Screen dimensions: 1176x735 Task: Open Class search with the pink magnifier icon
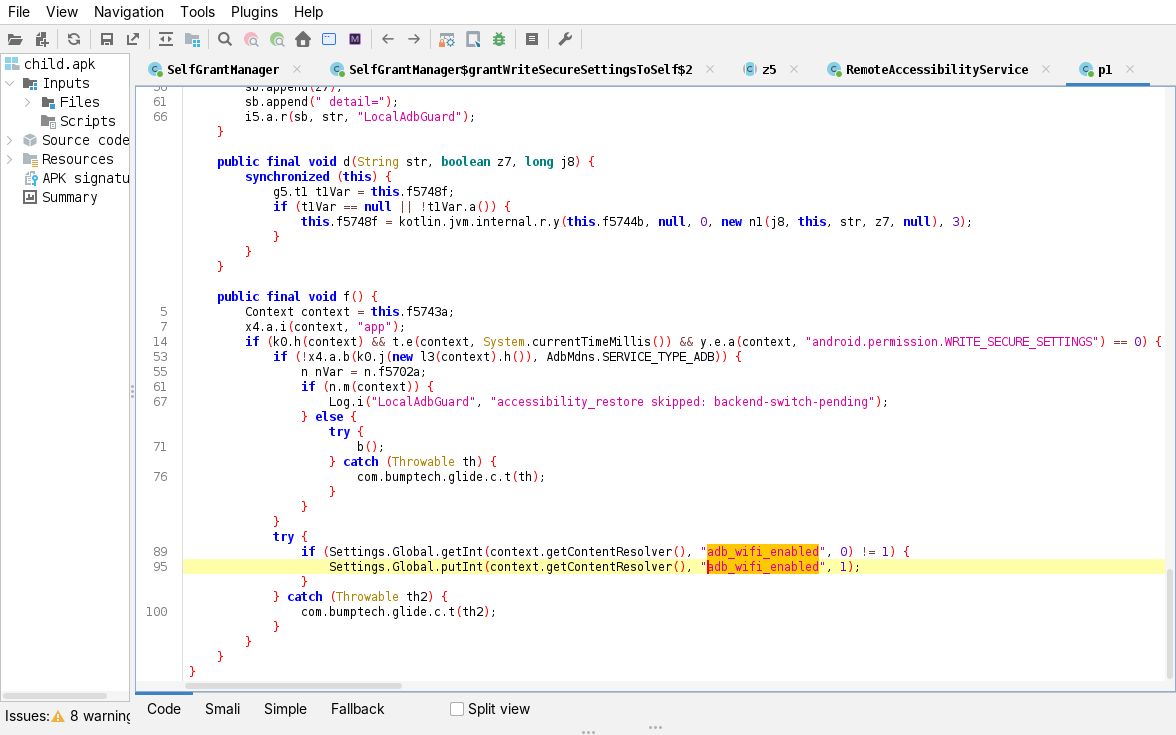pos(251,40)
